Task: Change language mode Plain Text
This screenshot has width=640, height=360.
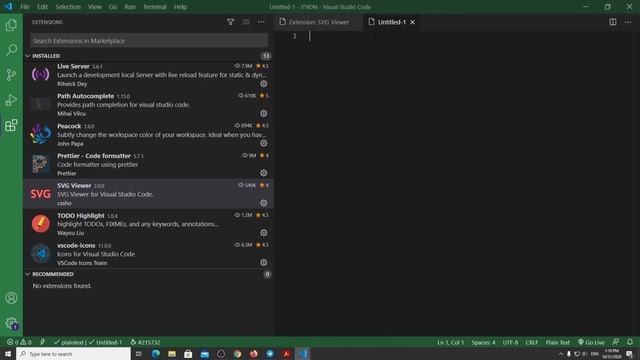Action: [558, 342]
